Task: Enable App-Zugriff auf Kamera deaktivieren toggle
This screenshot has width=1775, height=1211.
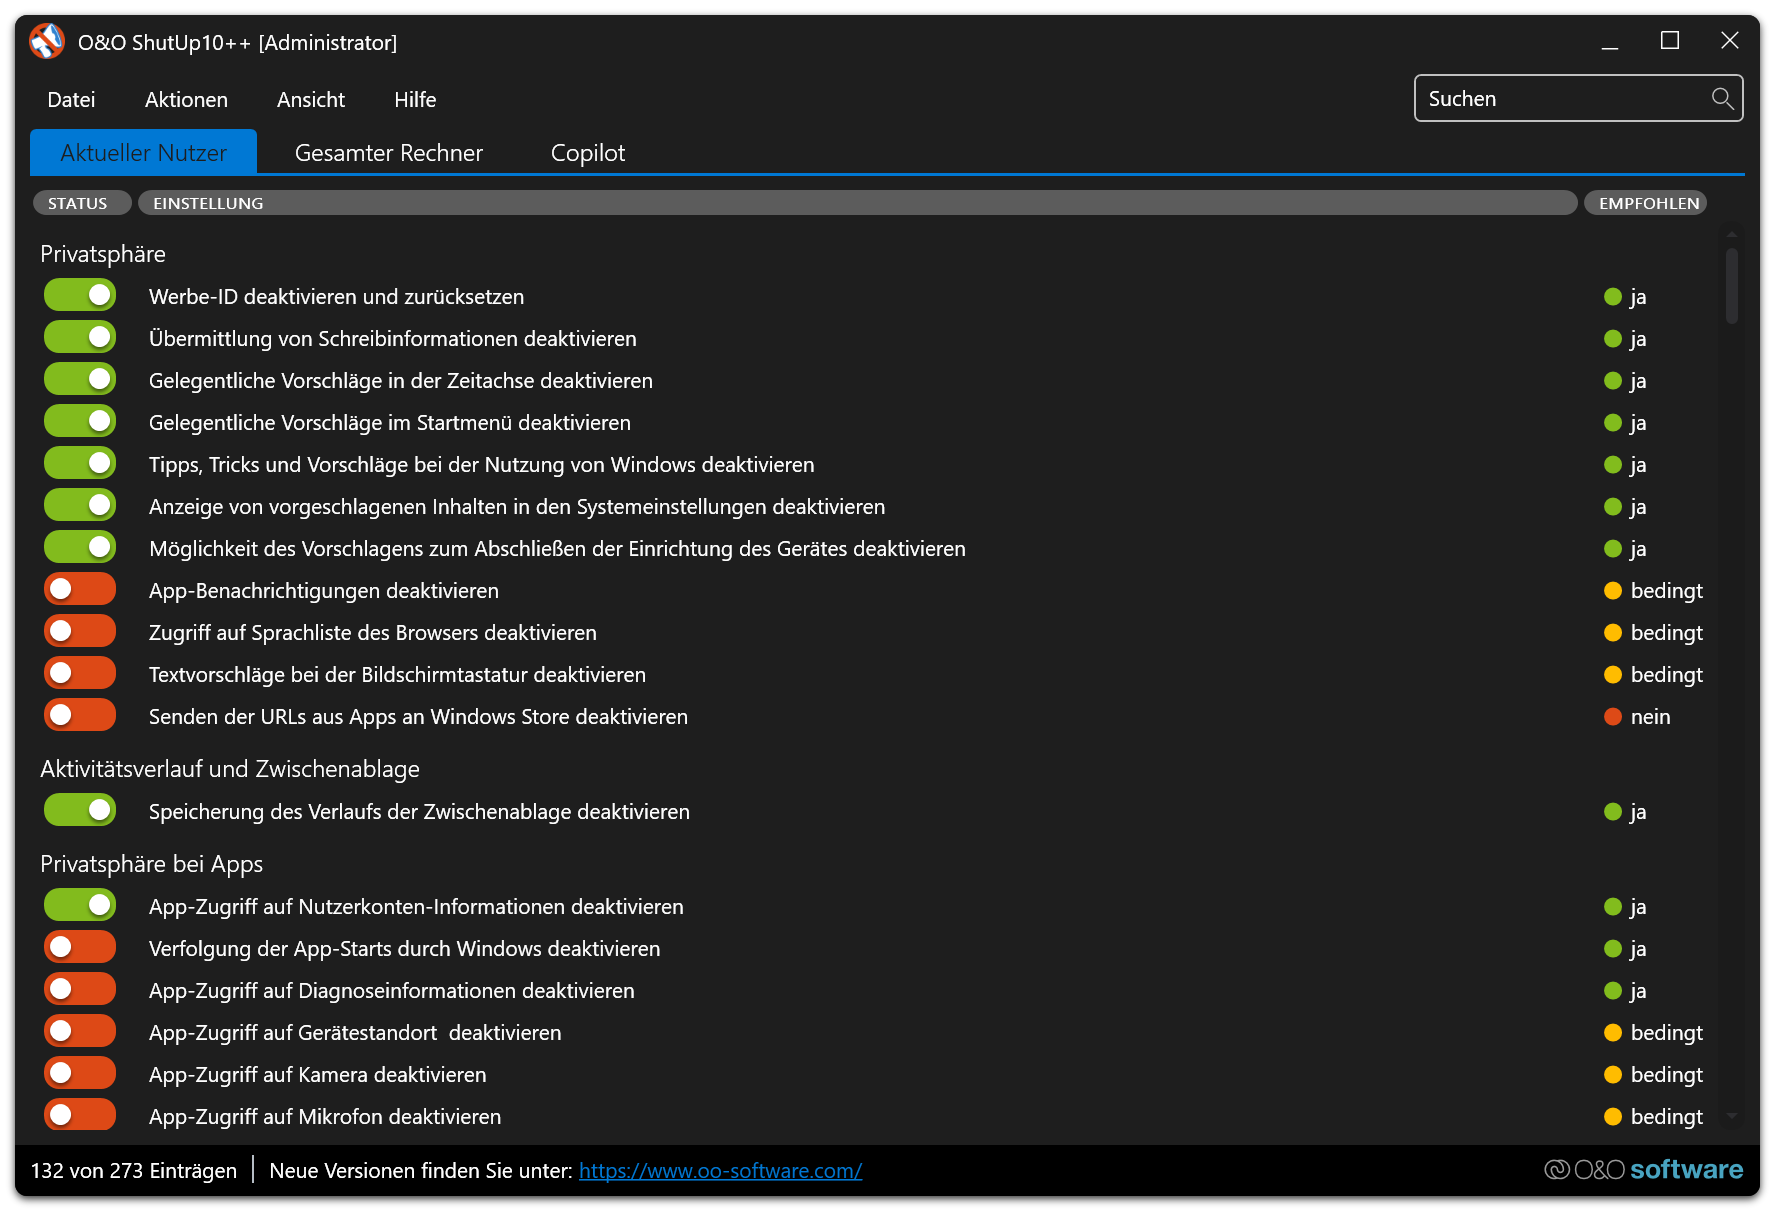Action: [80, 1074]
